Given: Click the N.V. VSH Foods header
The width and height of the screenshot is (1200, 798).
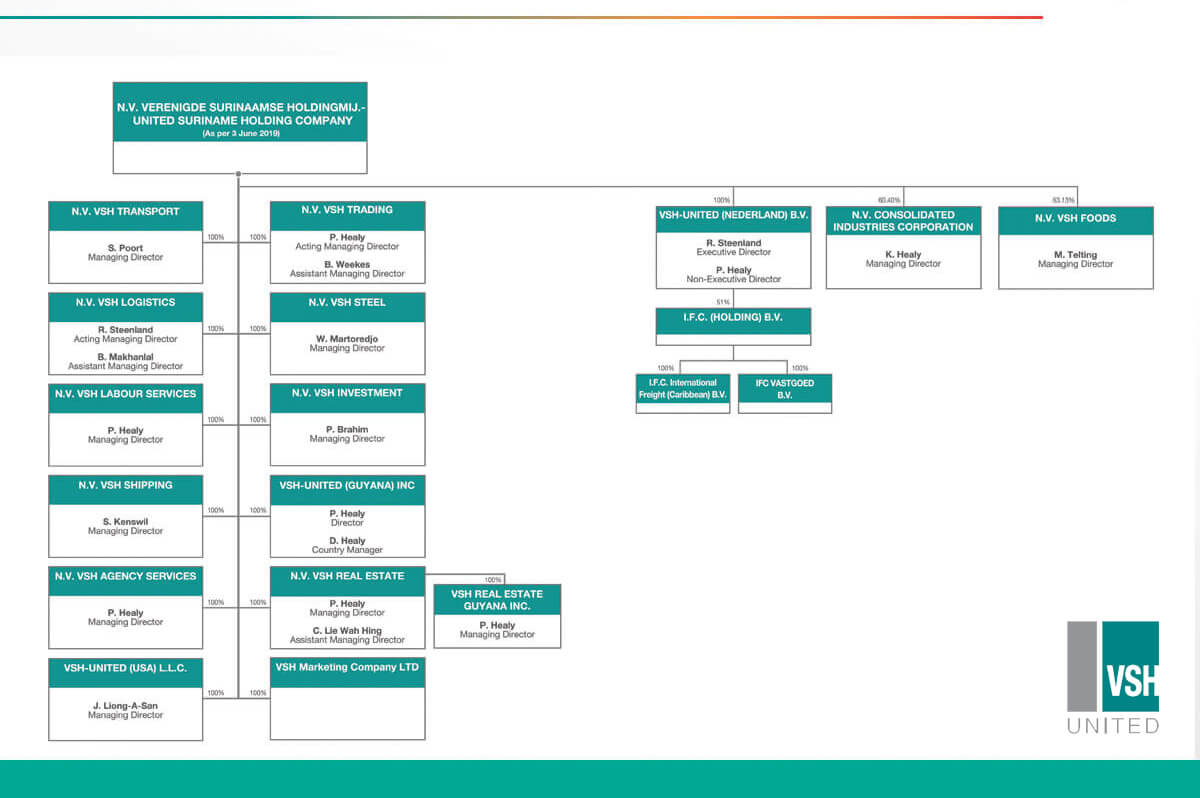Looking at the screenshot, I should click(x=1075, y=219).
